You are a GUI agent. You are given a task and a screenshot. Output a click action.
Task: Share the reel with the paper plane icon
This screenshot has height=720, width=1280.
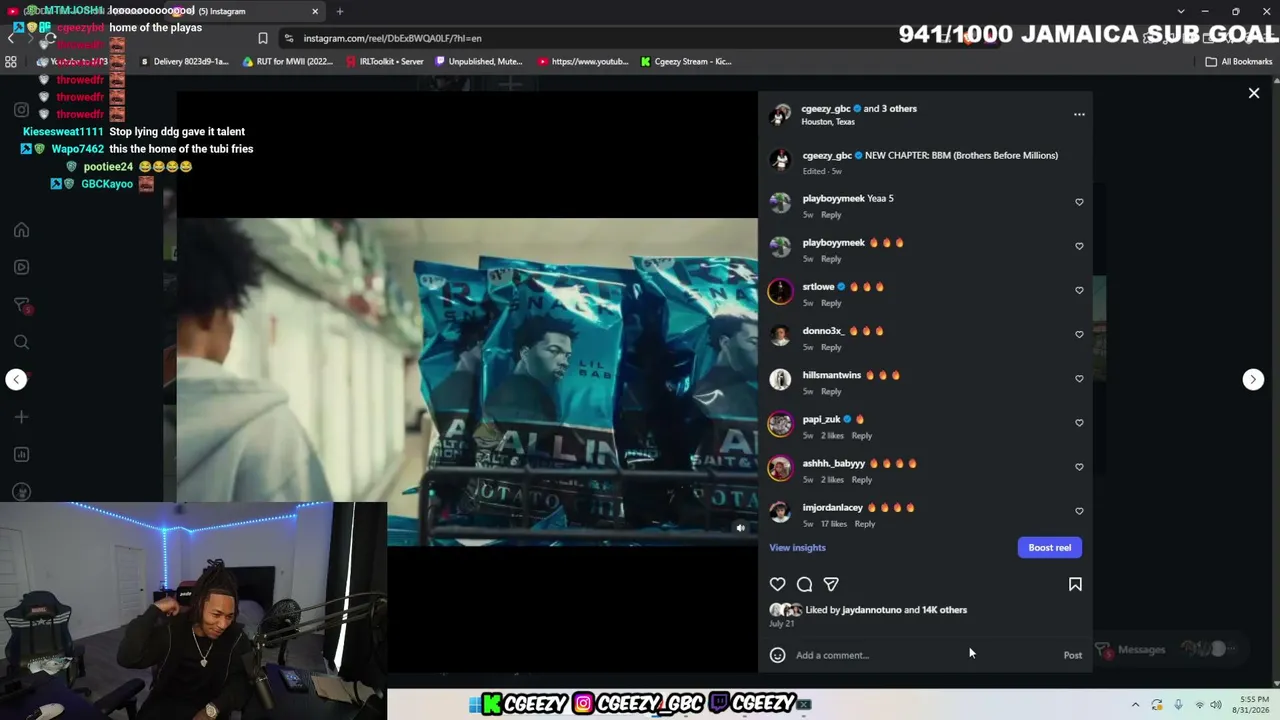[831, 584]
